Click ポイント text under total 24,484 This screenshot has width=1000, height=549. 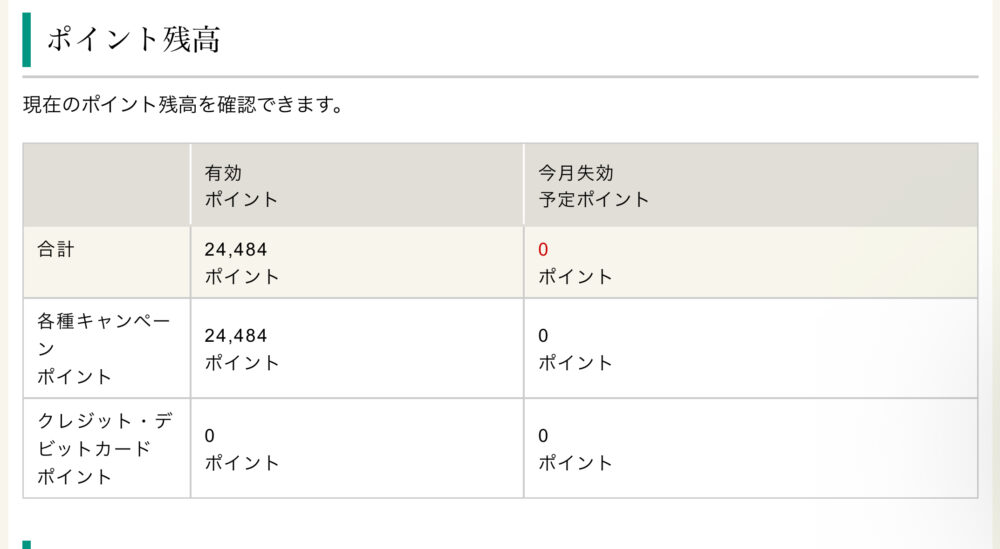[x=242, y=277]
